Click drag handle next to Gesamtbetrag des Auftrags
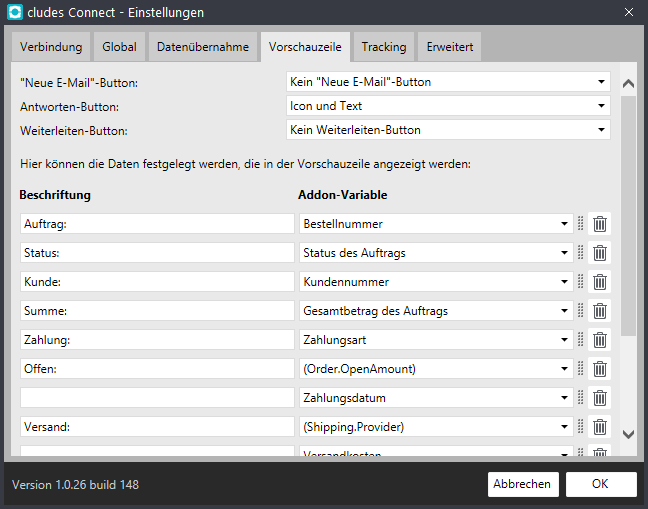 (581, 310)
